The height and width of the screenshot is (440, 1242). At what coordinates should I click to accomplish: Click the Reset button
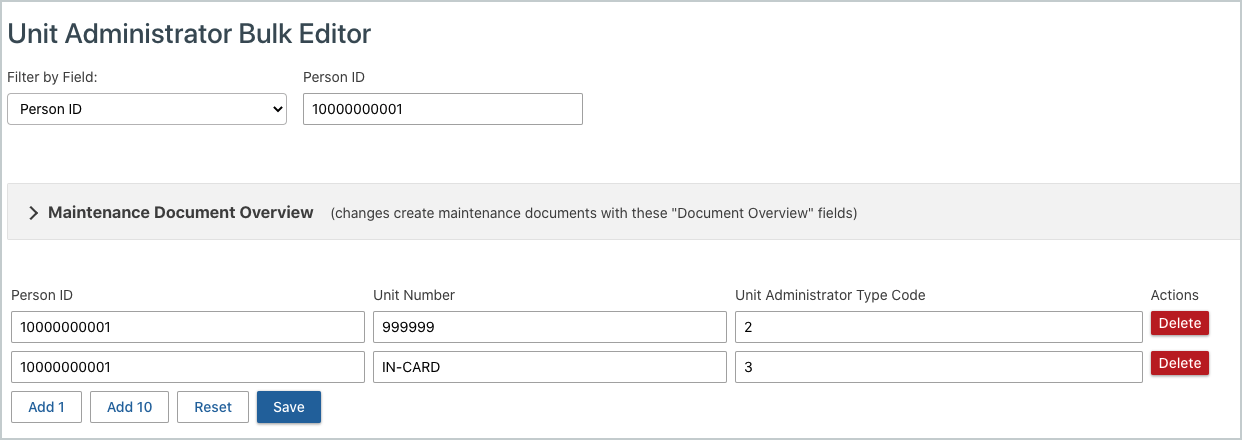pyautogui.click(x=213, y=407)
